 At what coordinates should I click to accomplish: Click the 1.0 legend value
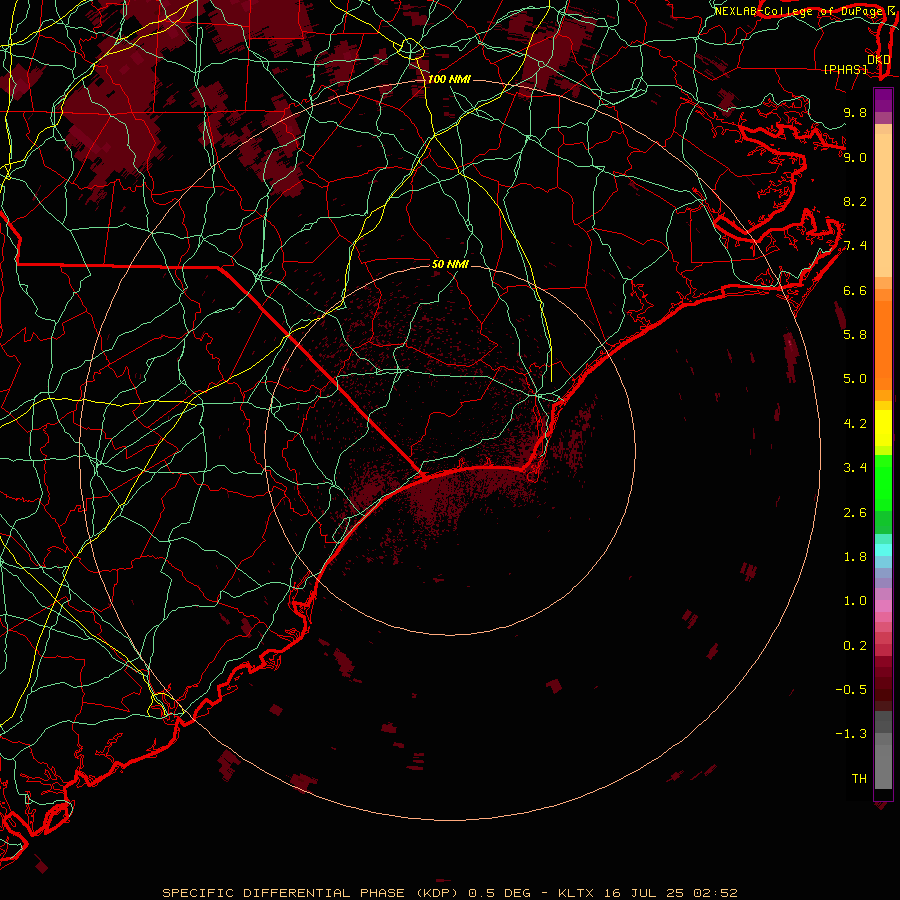coord(855,601)
